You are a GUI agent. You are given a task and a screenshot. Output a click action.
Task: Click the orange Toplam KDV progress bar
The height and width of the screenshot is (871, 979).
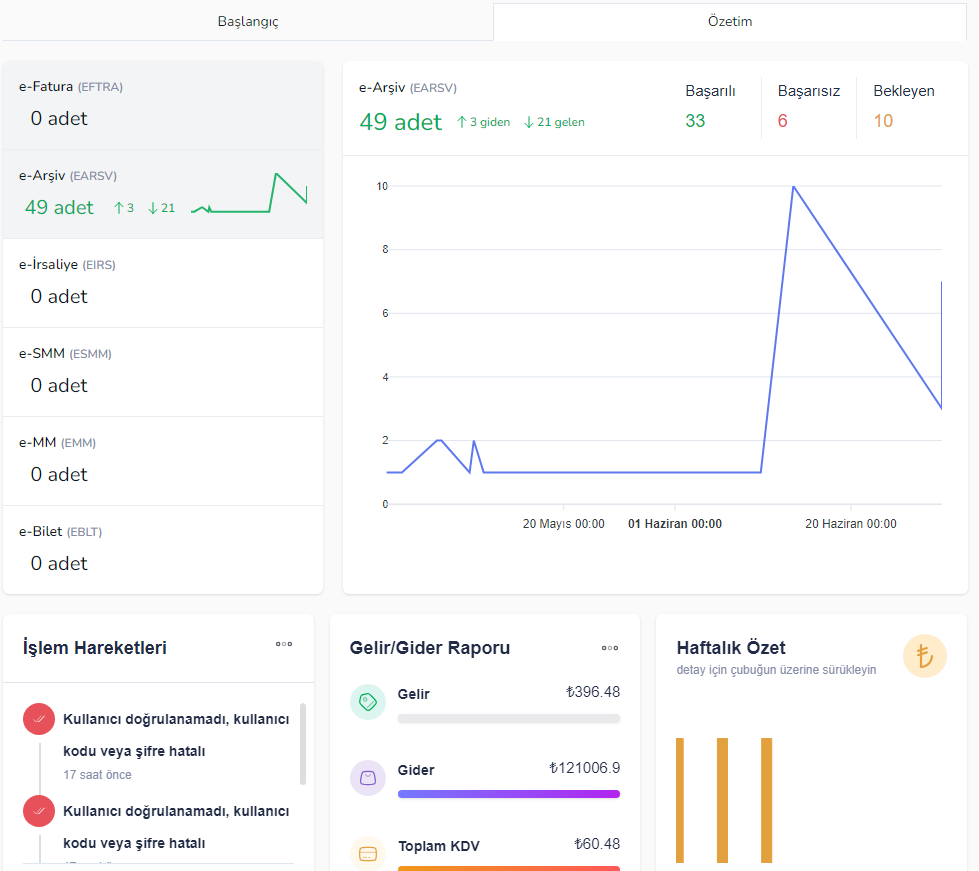point(509,869)
